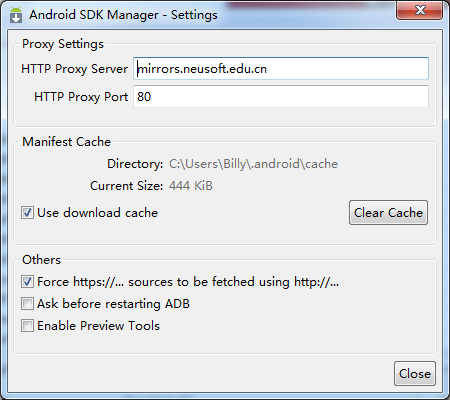
Task: Enable Ask before restarting ADB
Action: [27, 304]
